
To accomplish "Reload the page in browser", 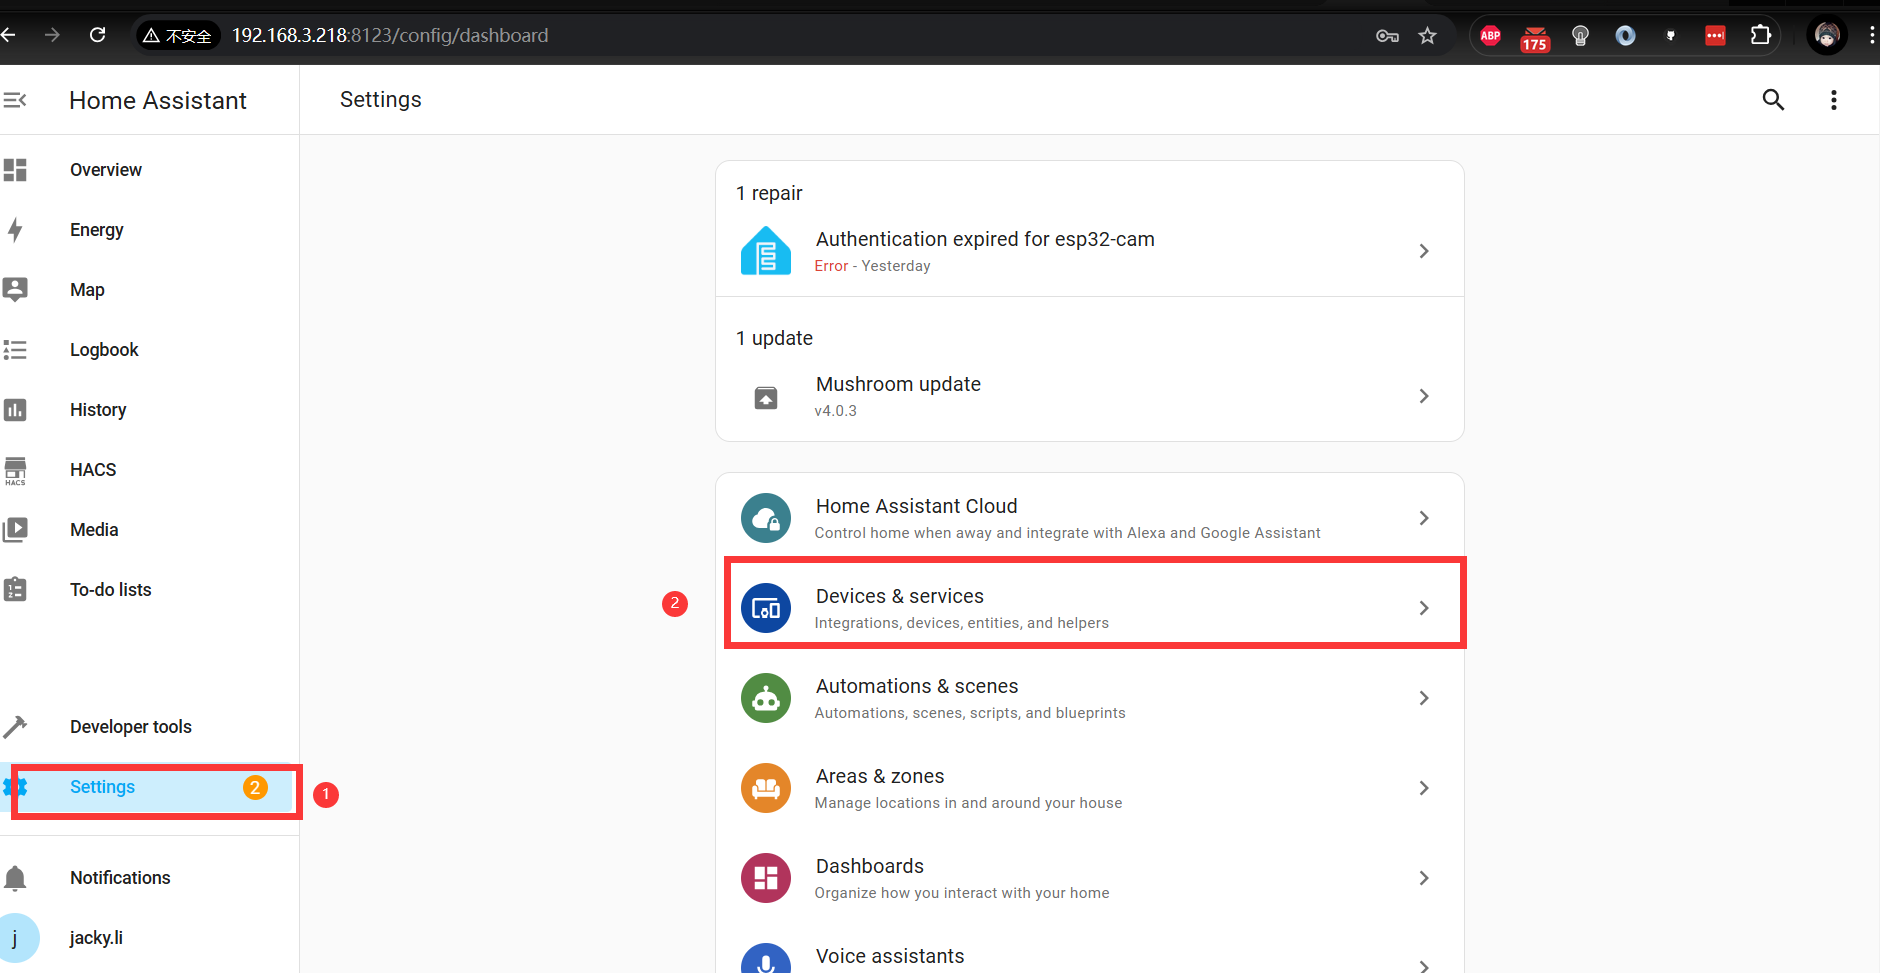I will point(97,35).
